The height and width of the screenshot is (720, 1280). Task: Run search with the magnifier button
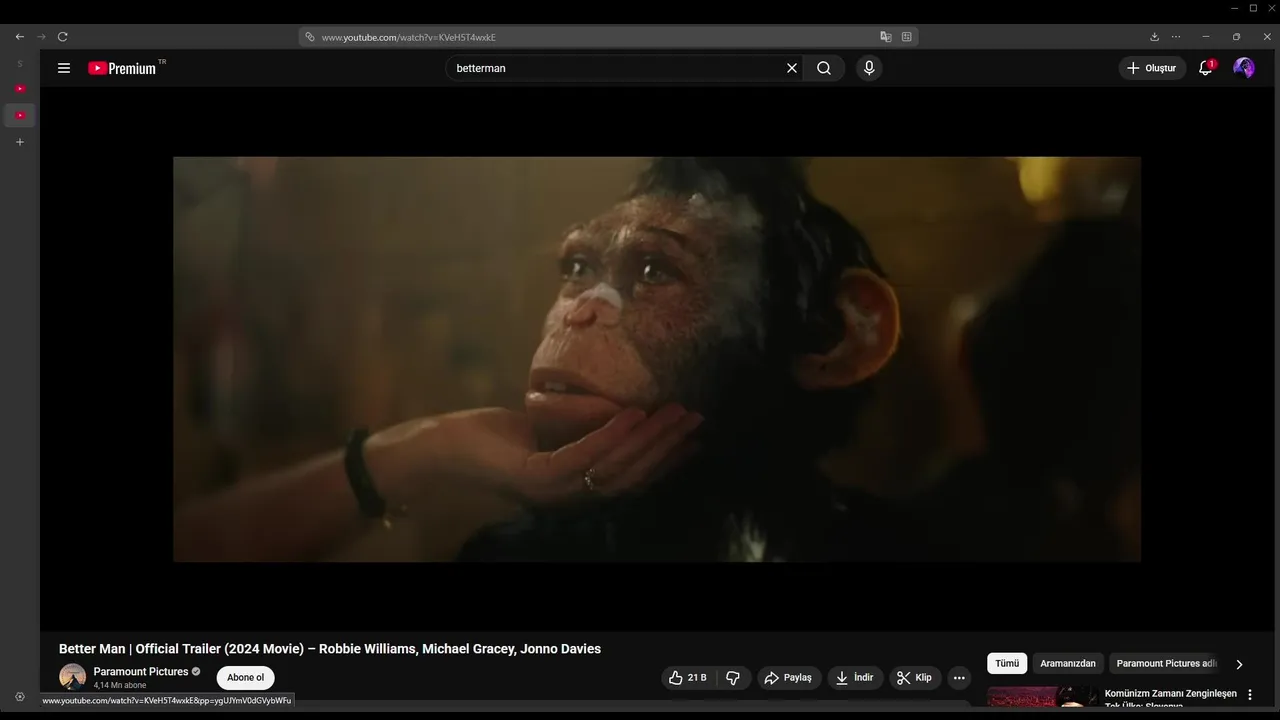tap(824, 68)
